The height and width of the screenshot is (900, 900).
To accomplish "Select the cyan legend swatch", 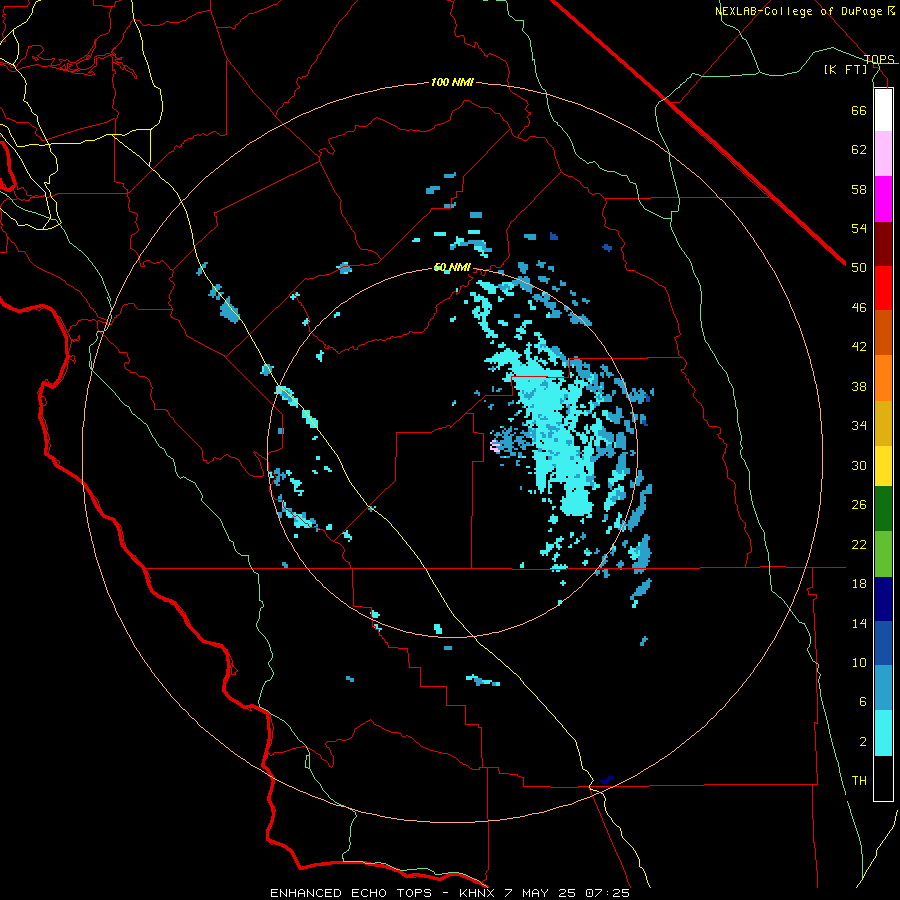I will [x=883, y=733].
